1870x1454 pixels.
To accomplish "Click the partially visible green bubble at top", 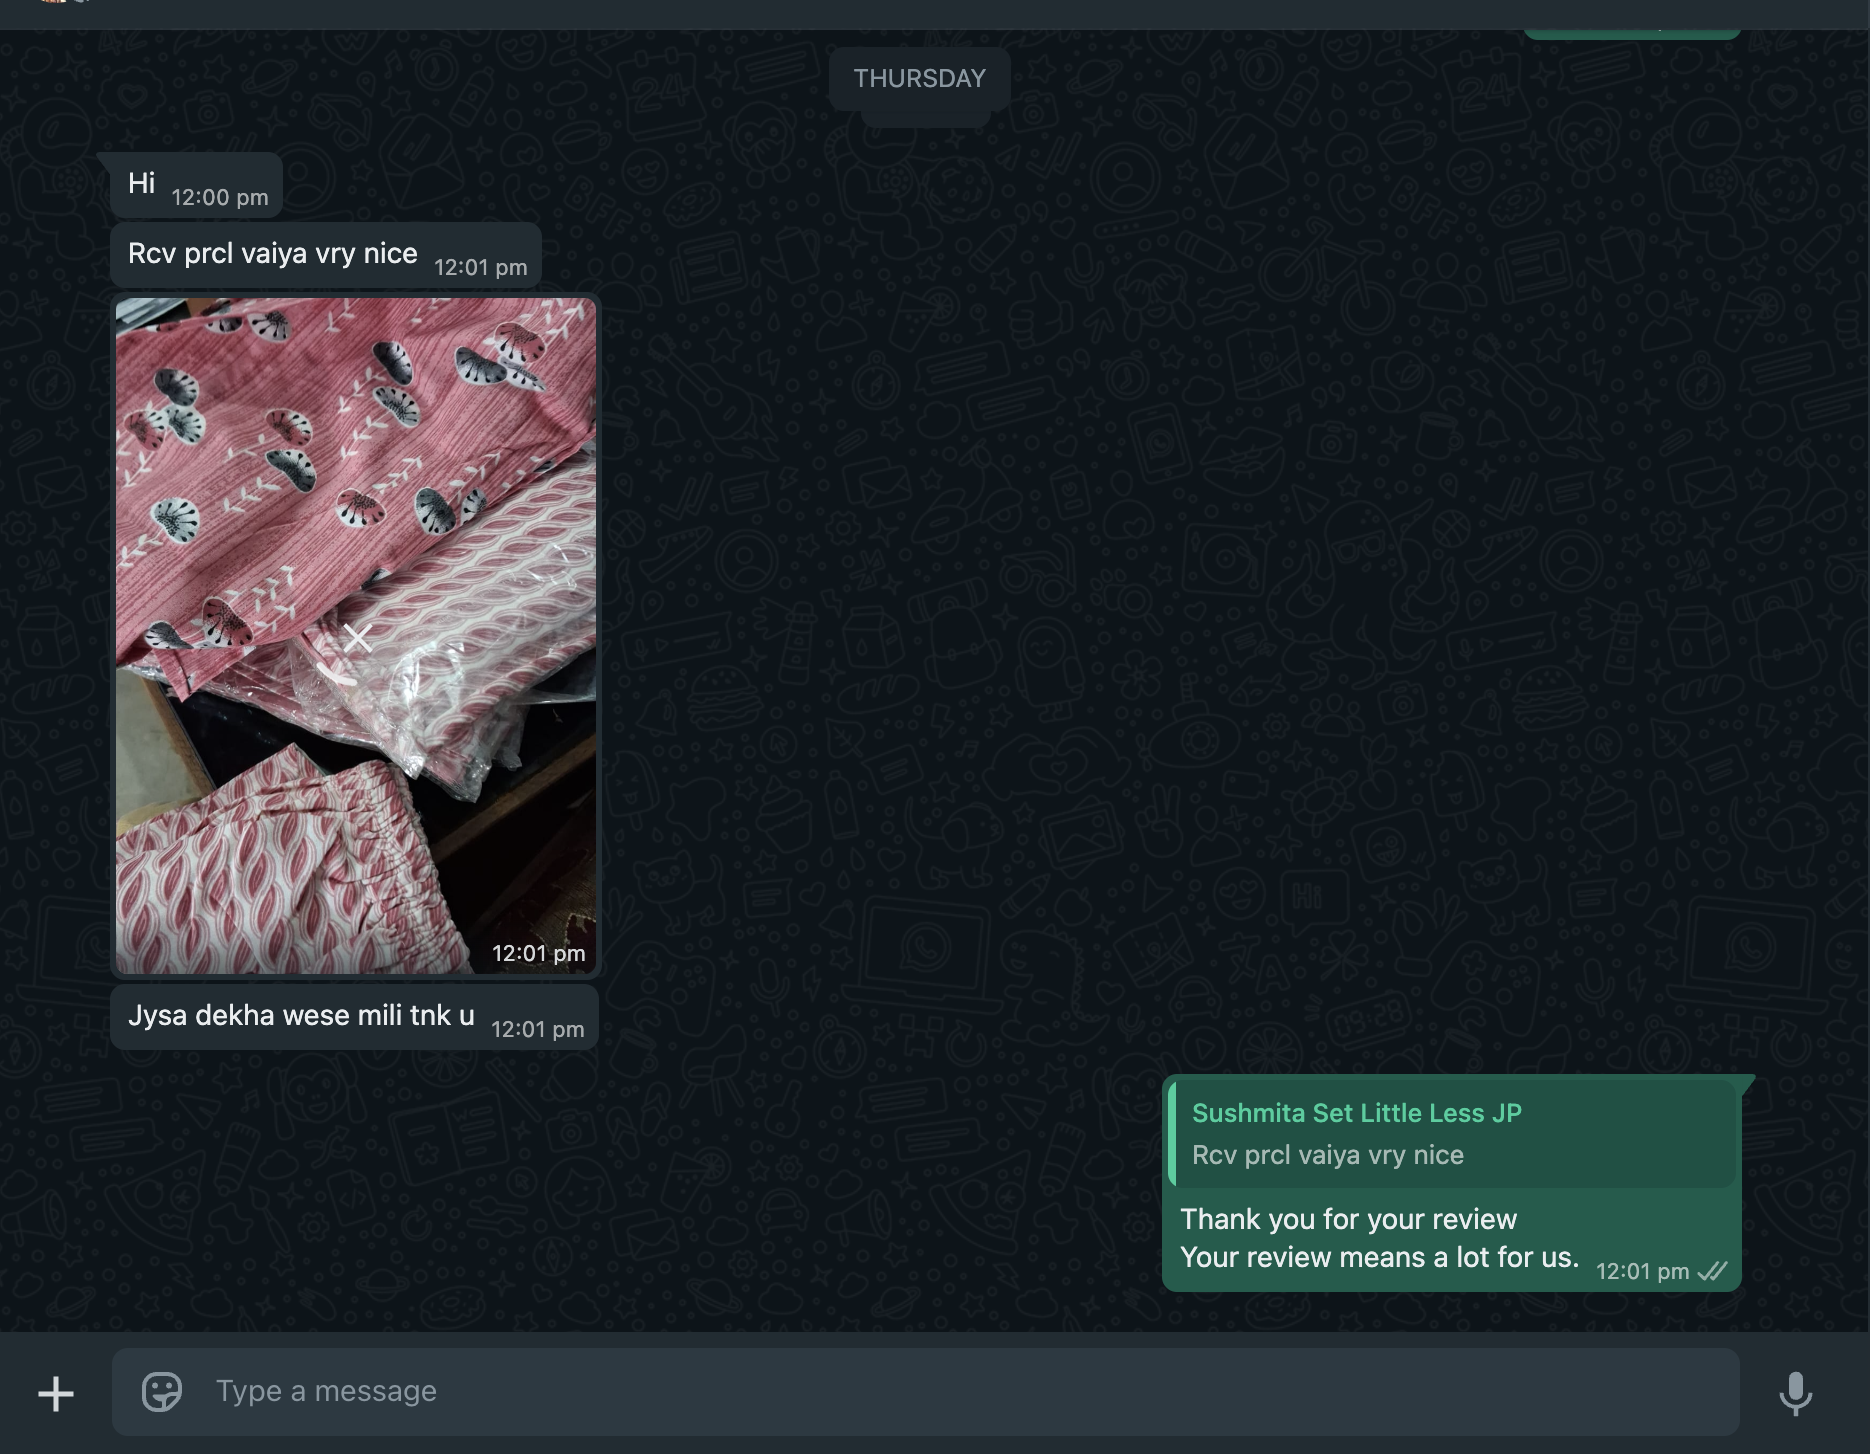I will [1631, 33].
